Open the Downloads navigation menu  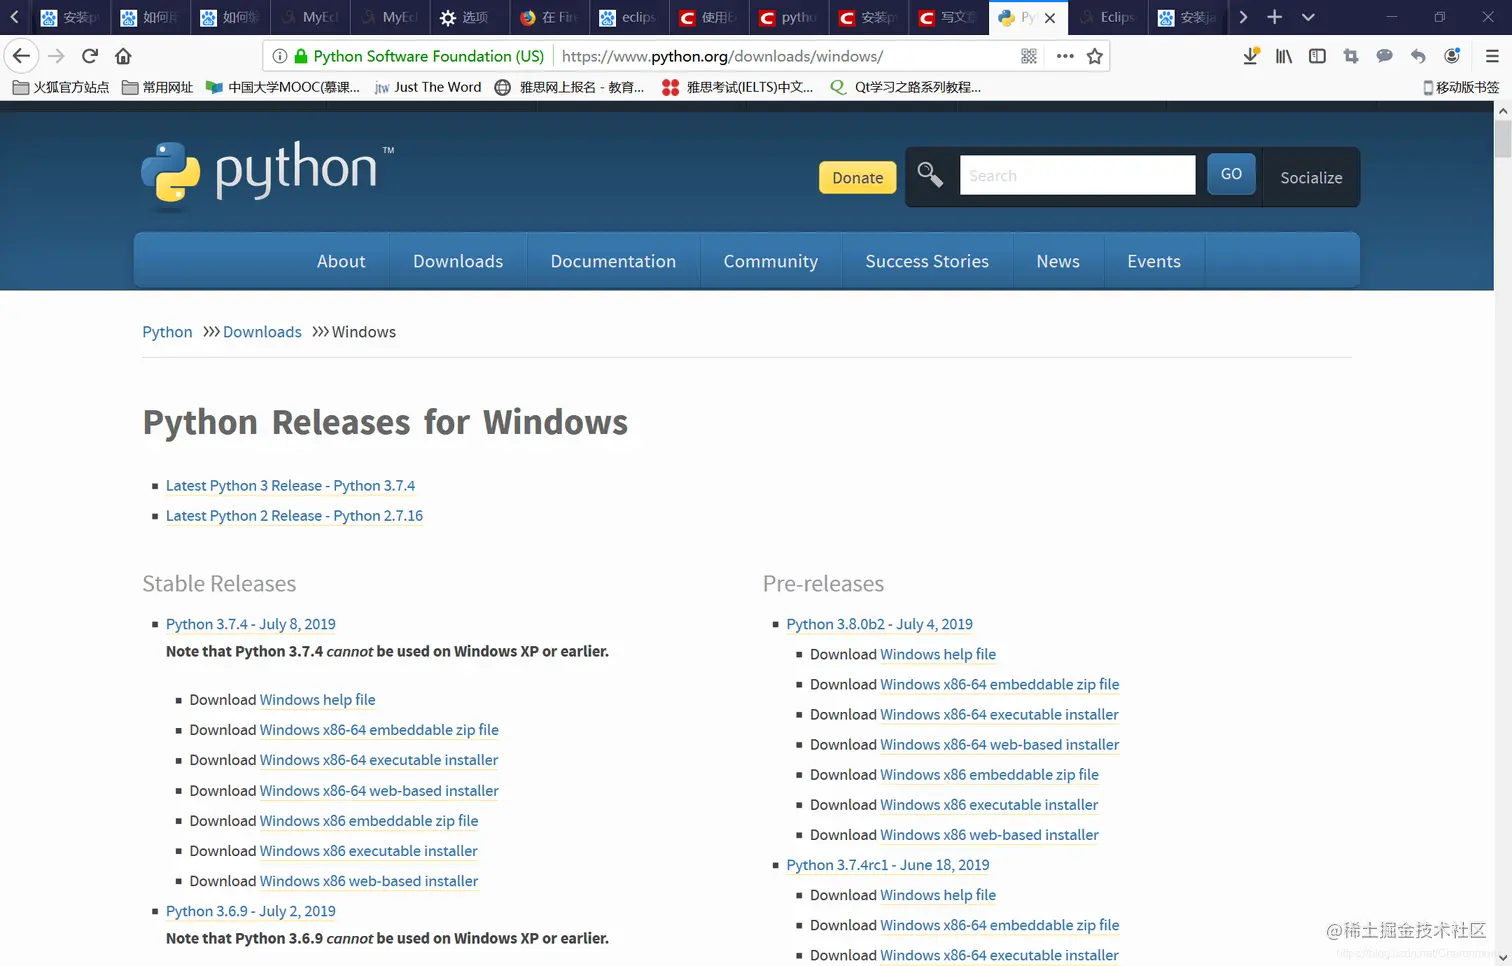click(458, 261)
